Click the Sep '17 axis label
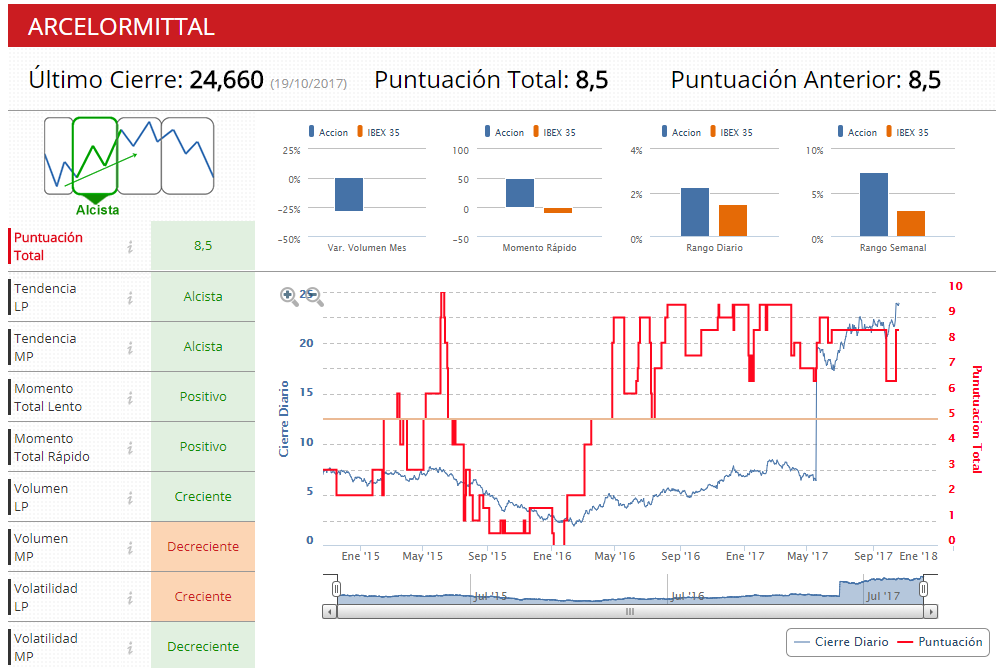 873,556
